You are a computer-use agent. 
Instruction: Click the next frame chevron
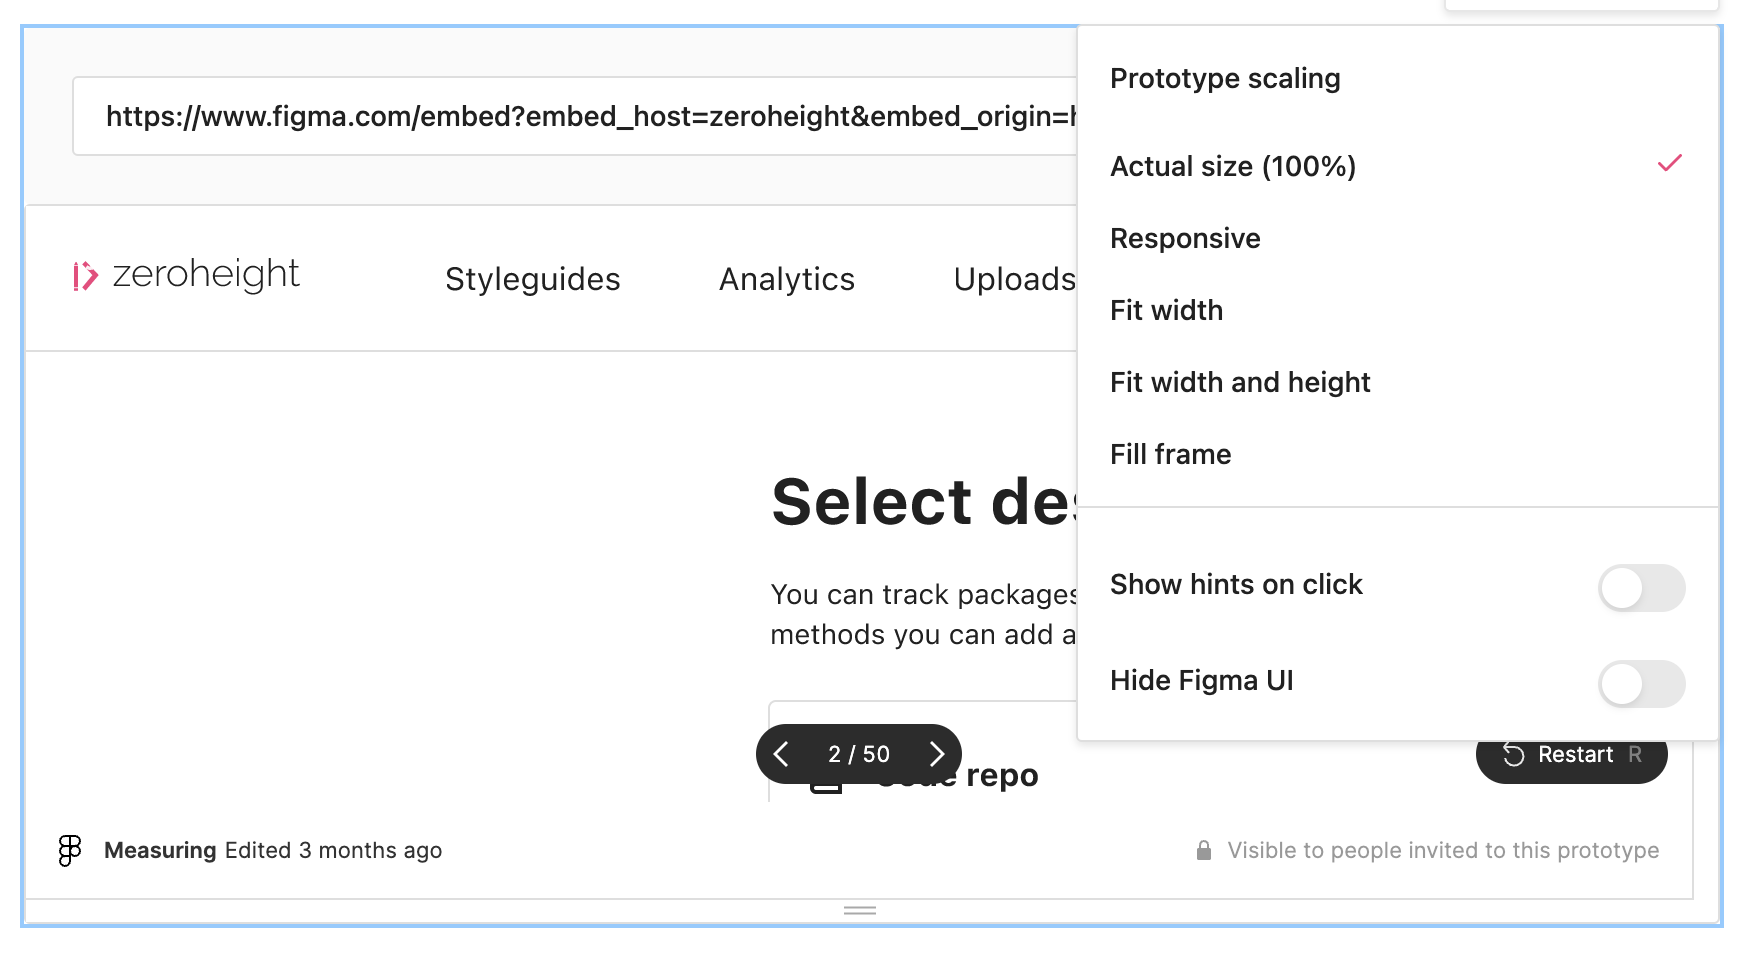pos(937,753)
